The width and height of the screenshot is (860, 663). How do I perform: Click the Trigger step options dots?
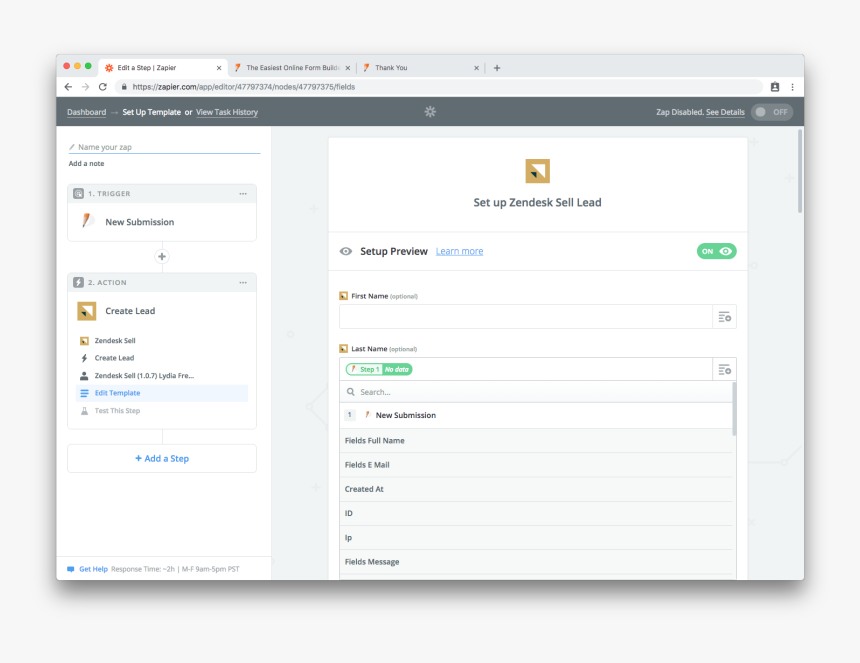(x=243, y=194)
